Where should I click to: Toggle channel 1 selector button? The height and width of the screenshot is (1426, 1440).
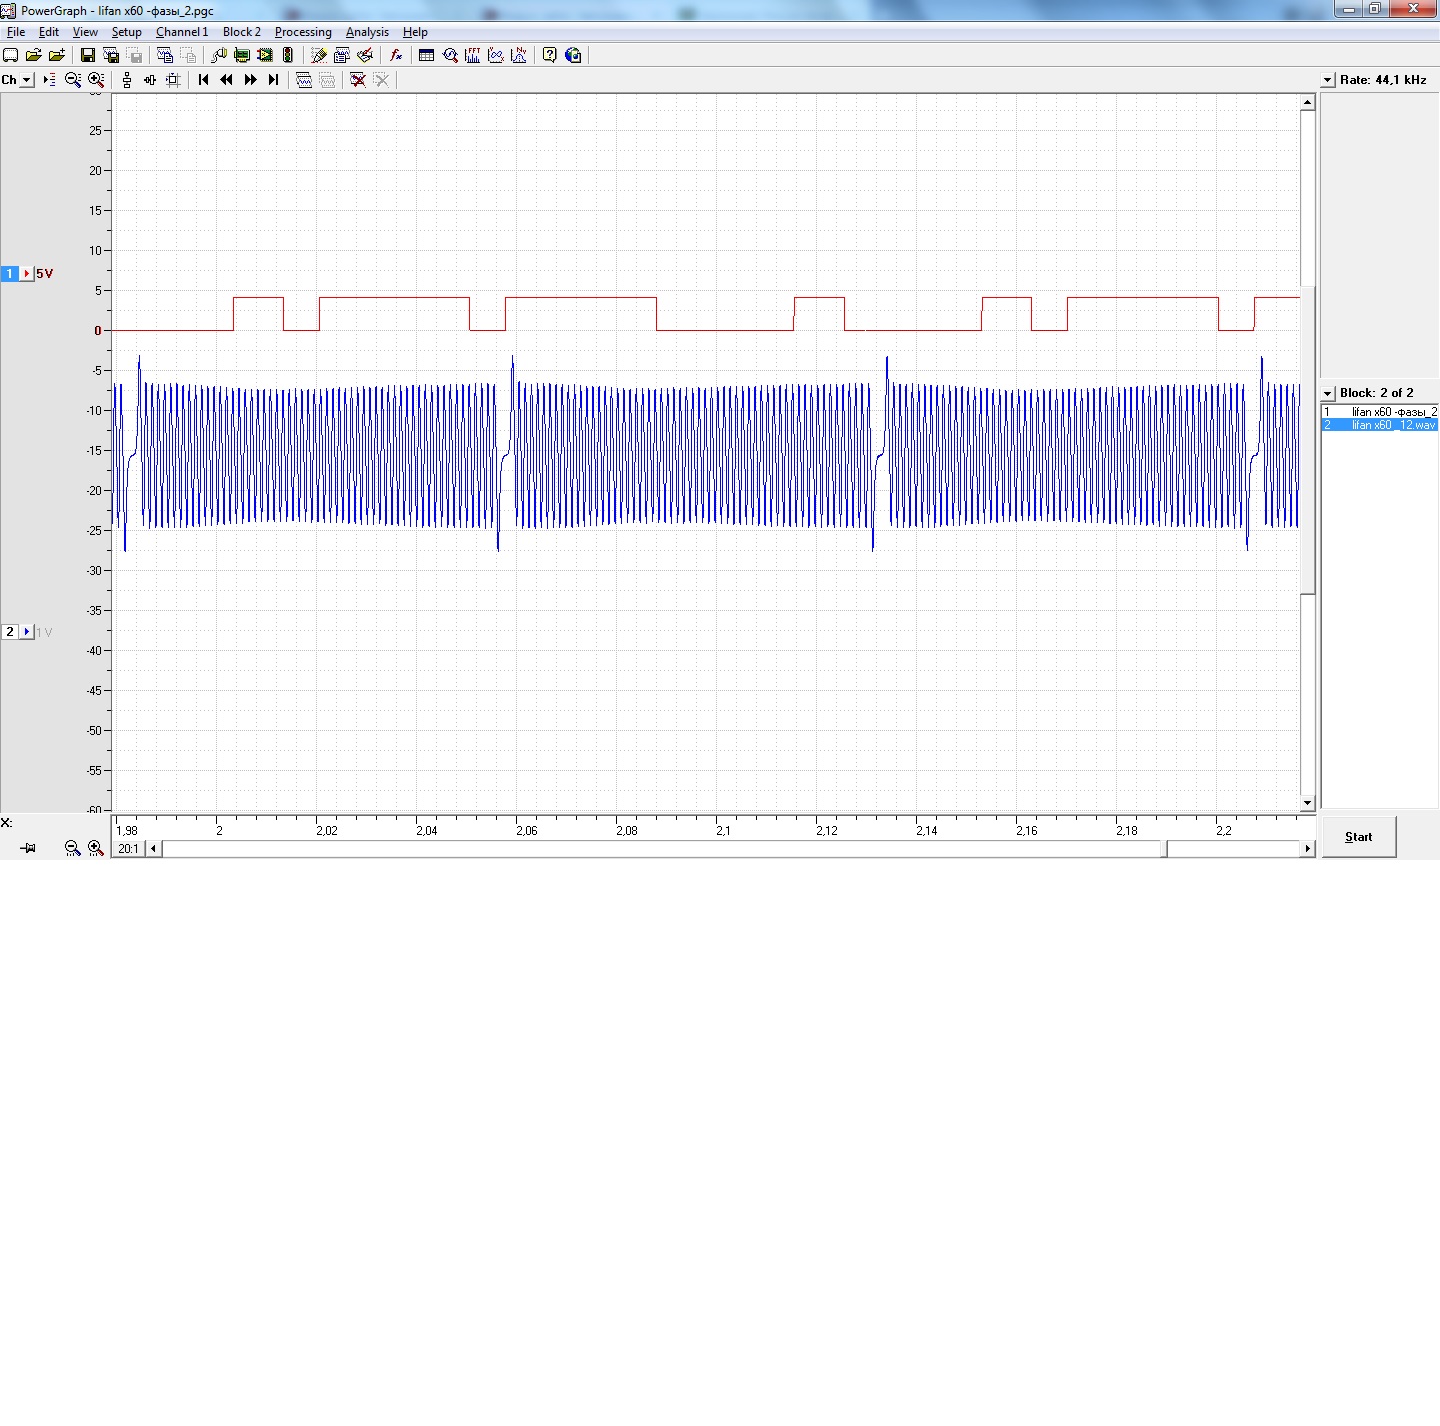[10, 273]
